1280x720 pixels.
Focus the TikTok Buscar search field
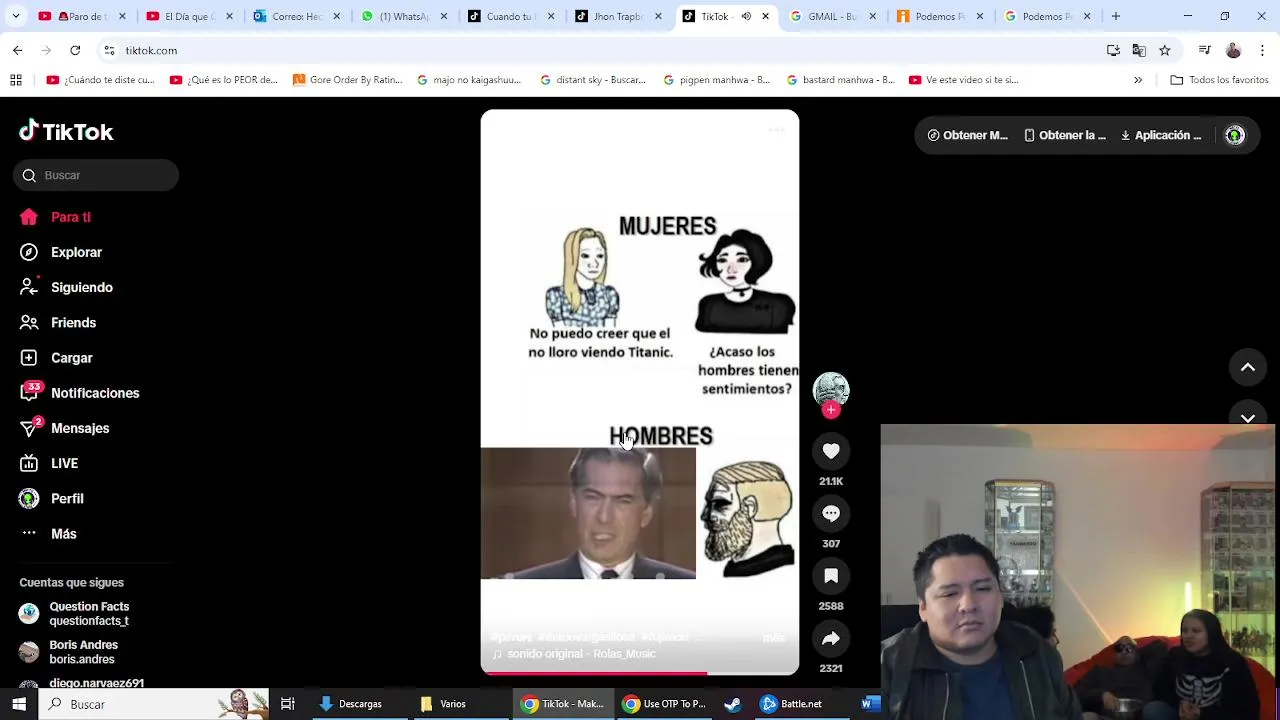pos(96,175)
